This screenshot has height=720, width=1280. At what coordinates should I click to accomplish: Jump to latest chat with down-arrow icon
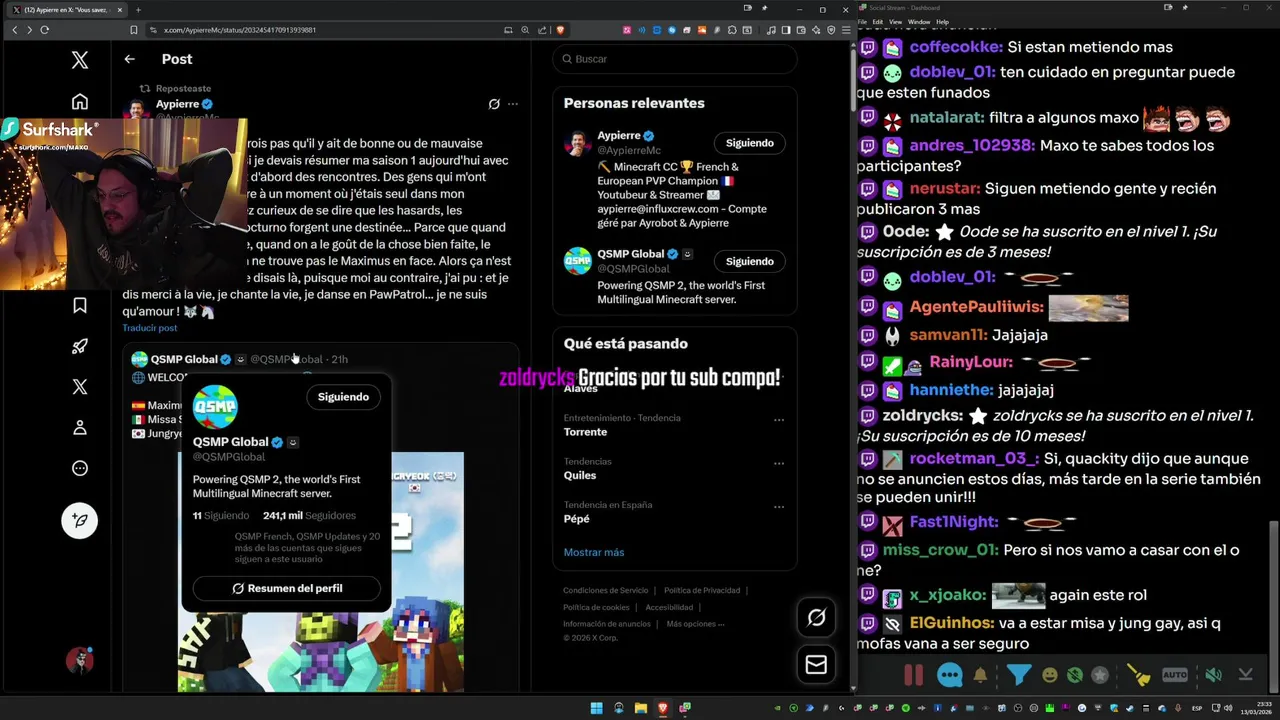click(x=1245, y=675)
